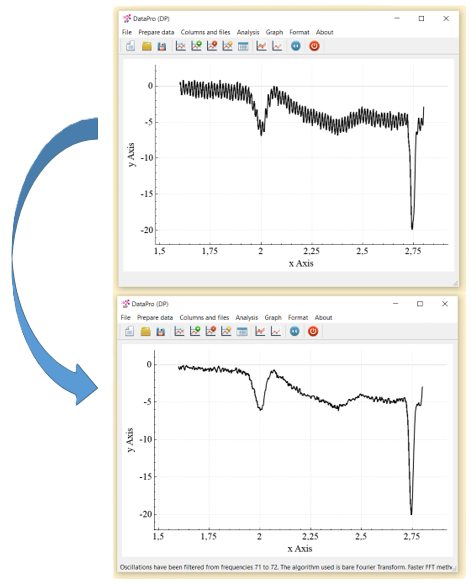Open Analysis menu in bottom window

coord(247,317)
